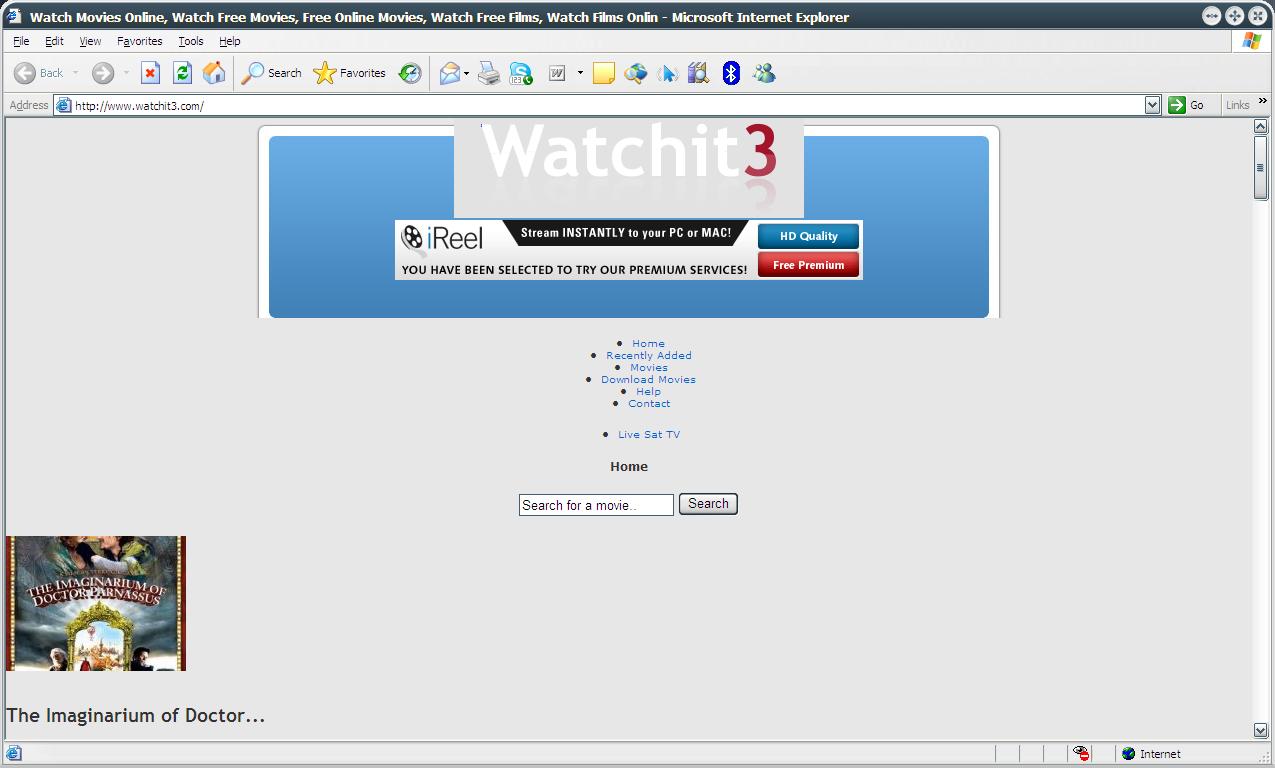Open the Imaginarium of Doctor Parnassus poster
Screen dimensions: 1275x768
(96, 603)
